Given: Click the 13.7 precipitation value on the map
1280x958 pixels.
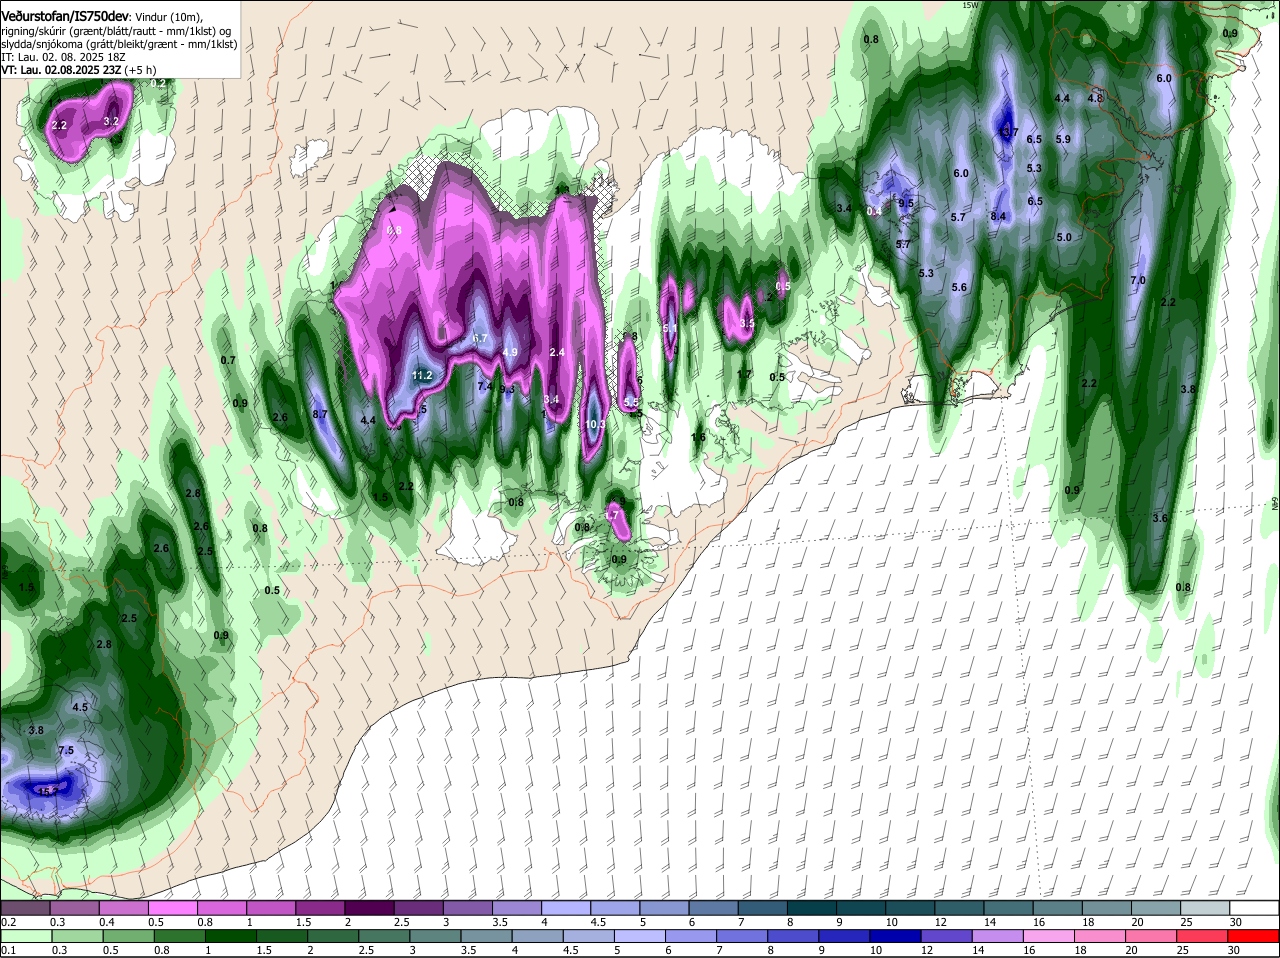Looking at the screenshot, I should [x=1007, y=132].
